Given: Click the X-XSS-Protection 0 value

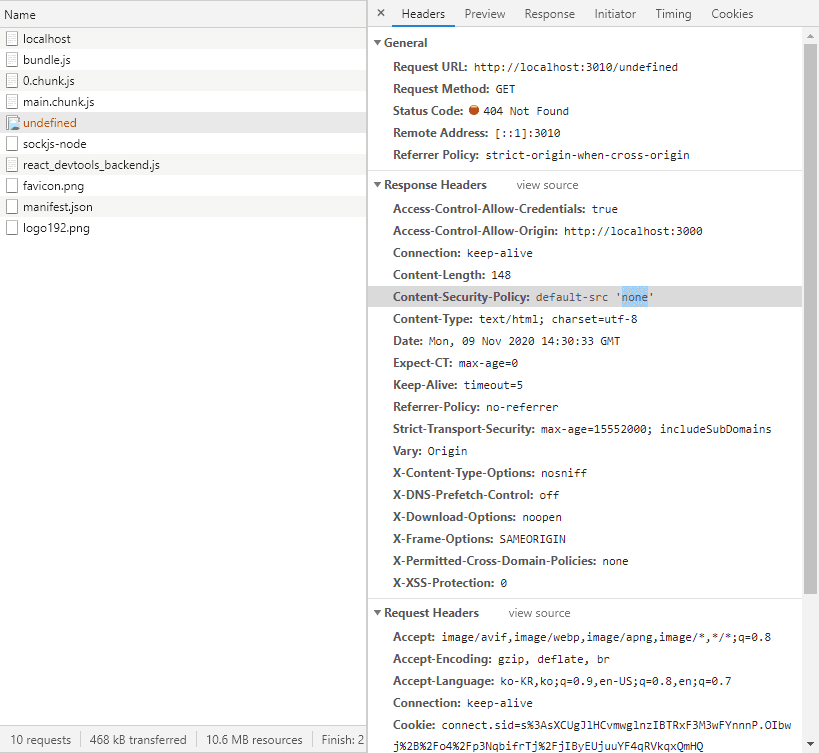Looking at the screenshot, I should (503, 583).
